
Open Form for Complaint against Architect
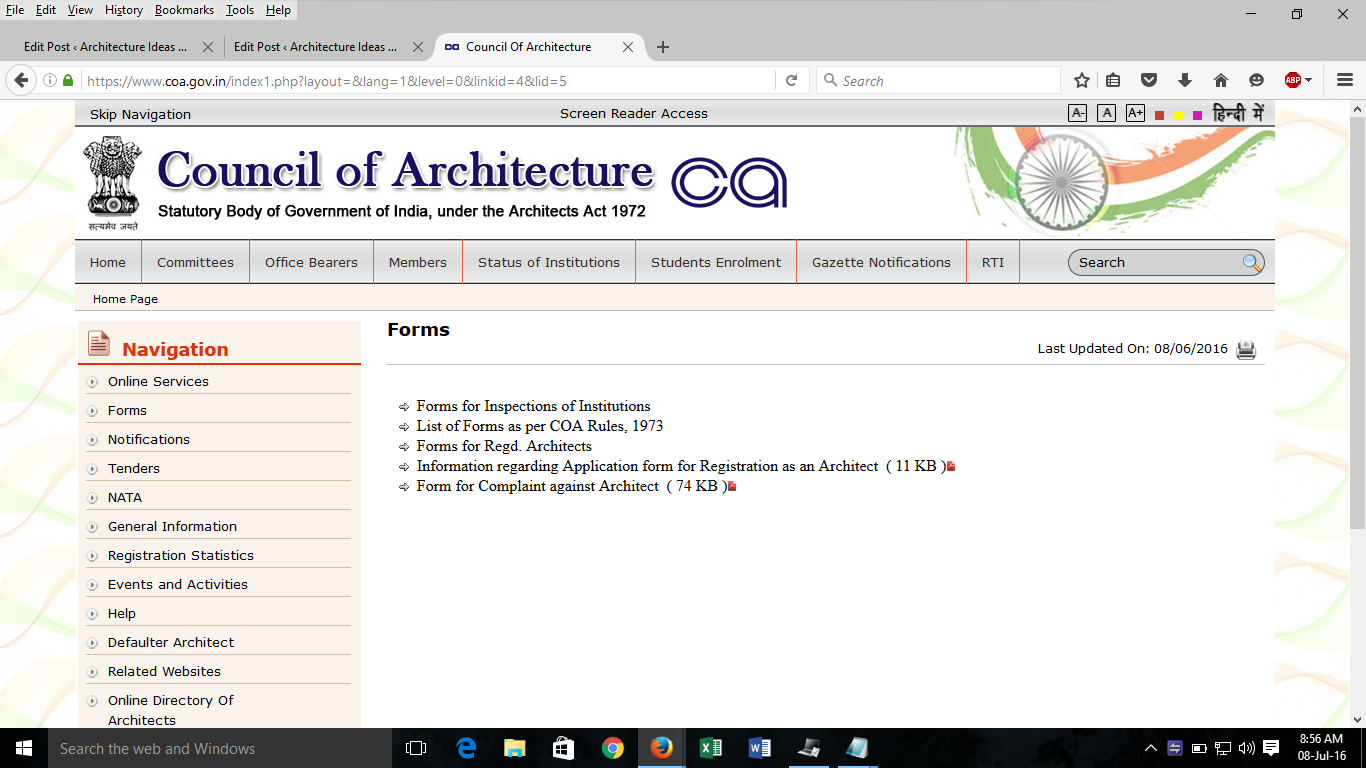click(x=537, y=486)
